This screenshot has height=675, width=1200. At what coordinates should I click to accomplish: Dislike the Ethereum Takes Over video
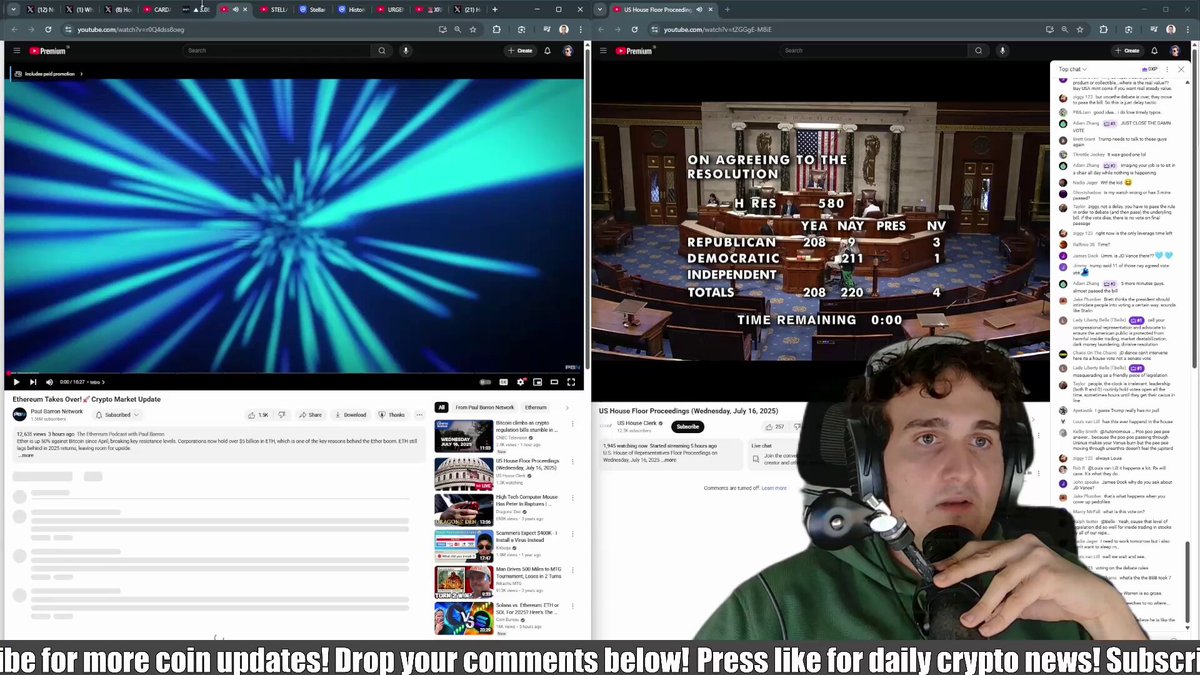pyautogui.click(x=281, y=414)
